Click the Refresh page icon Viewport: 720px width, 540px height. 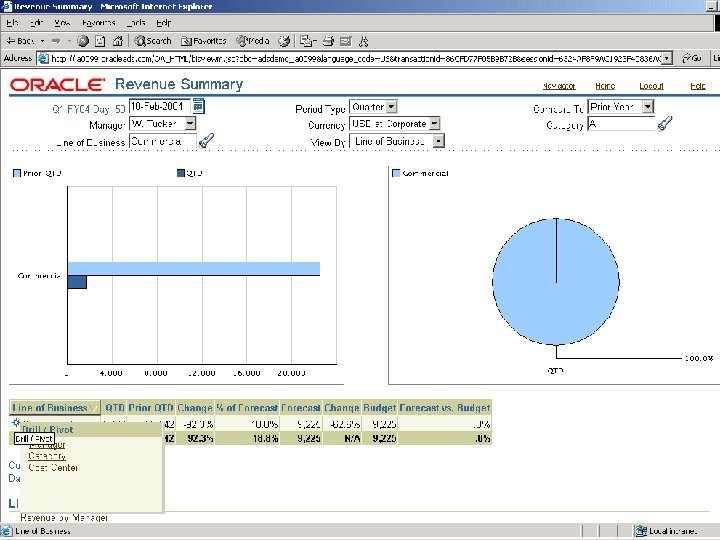click(100, 41)
